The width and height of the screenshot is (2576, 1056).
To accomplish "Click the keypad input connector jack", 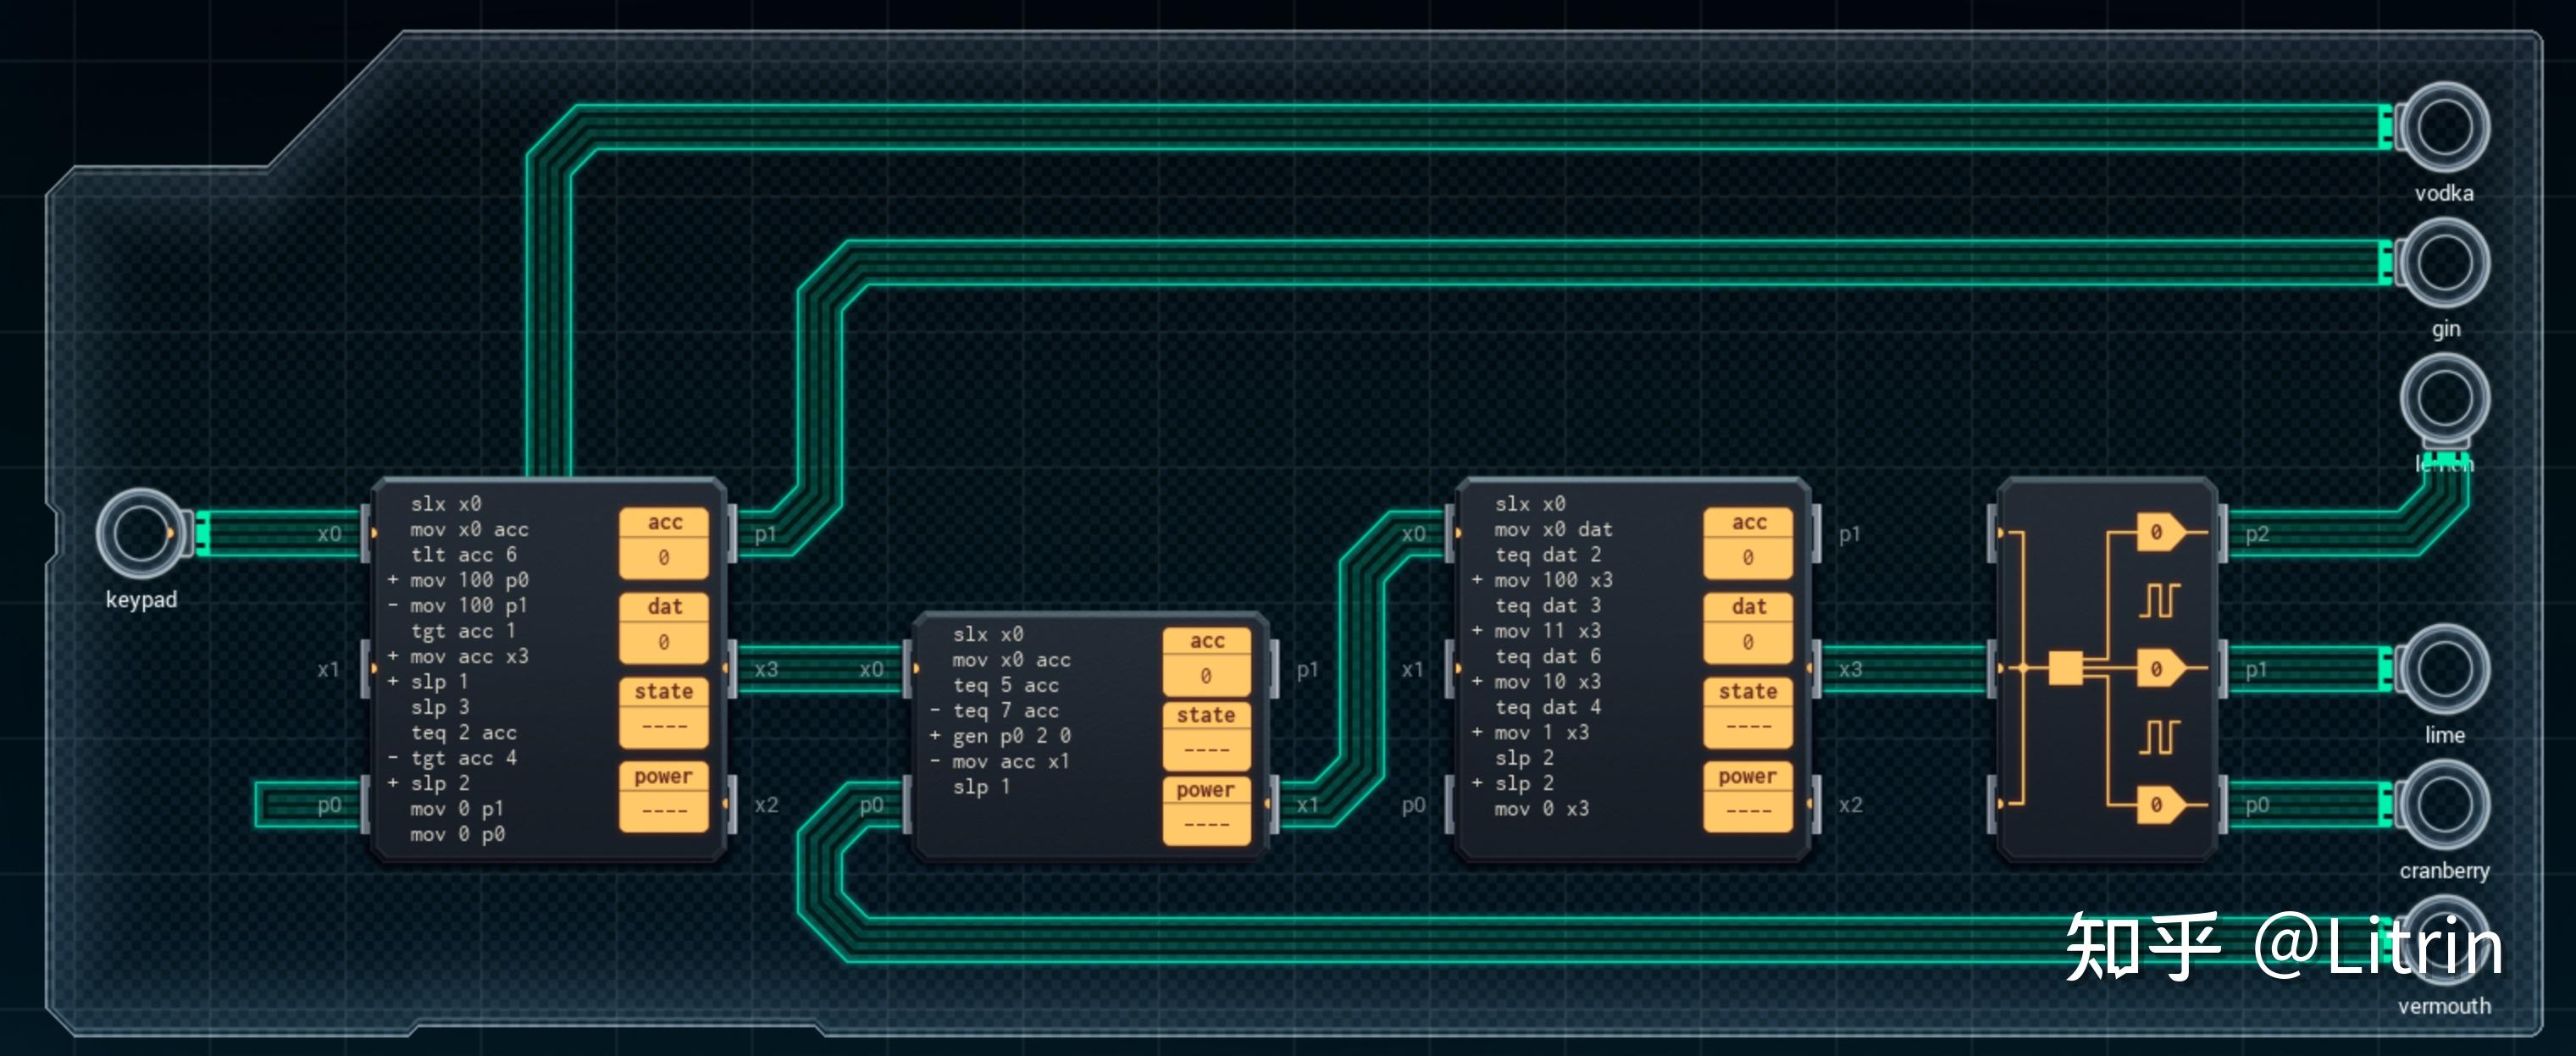I will (x=140, y=533).
